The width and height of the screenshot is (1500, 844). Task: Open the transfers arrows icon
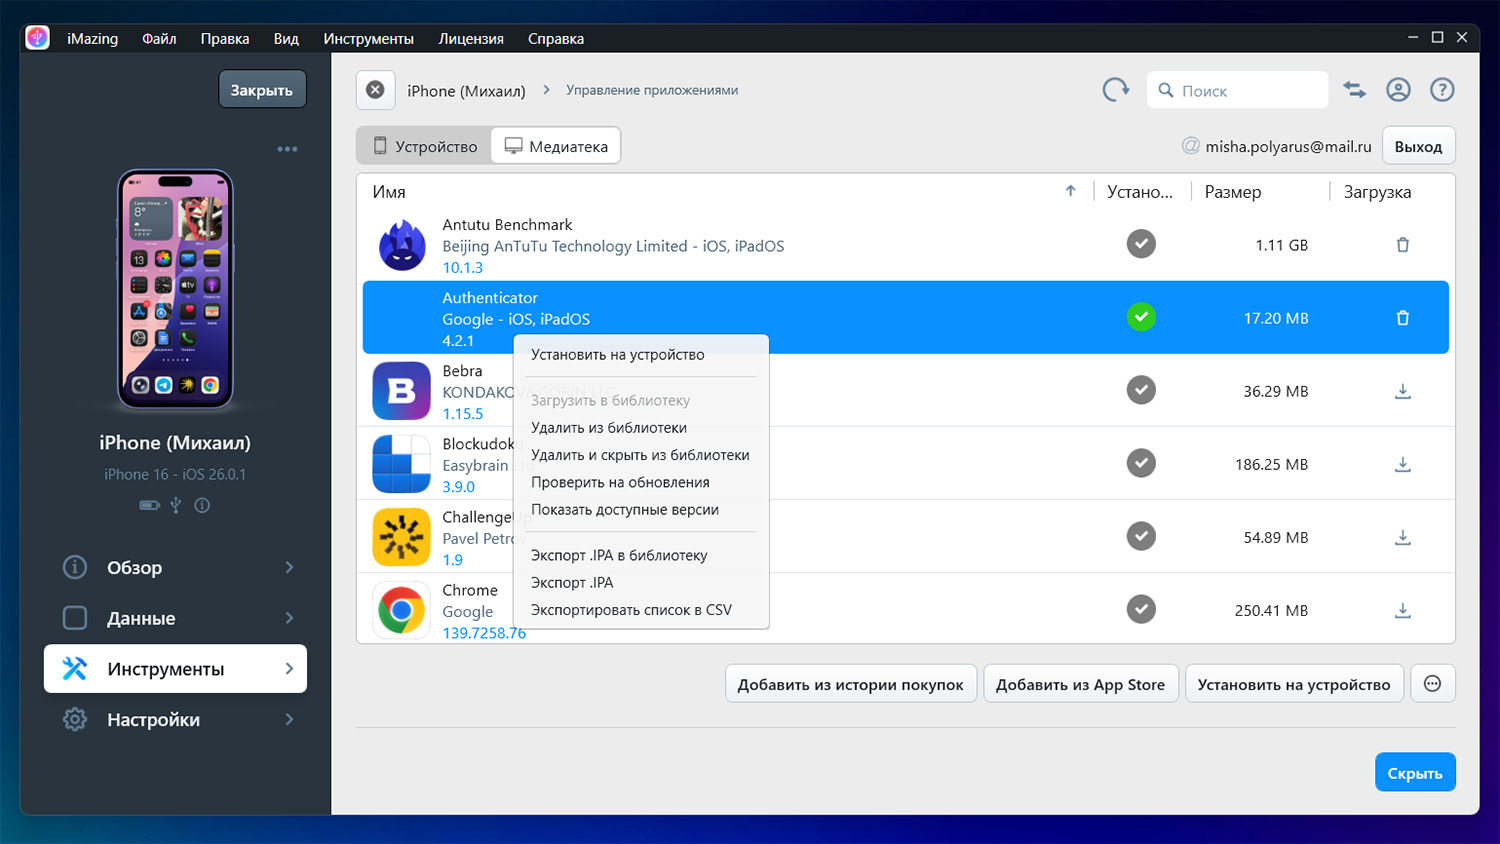pyautogui.click(x=1354, y=90)
